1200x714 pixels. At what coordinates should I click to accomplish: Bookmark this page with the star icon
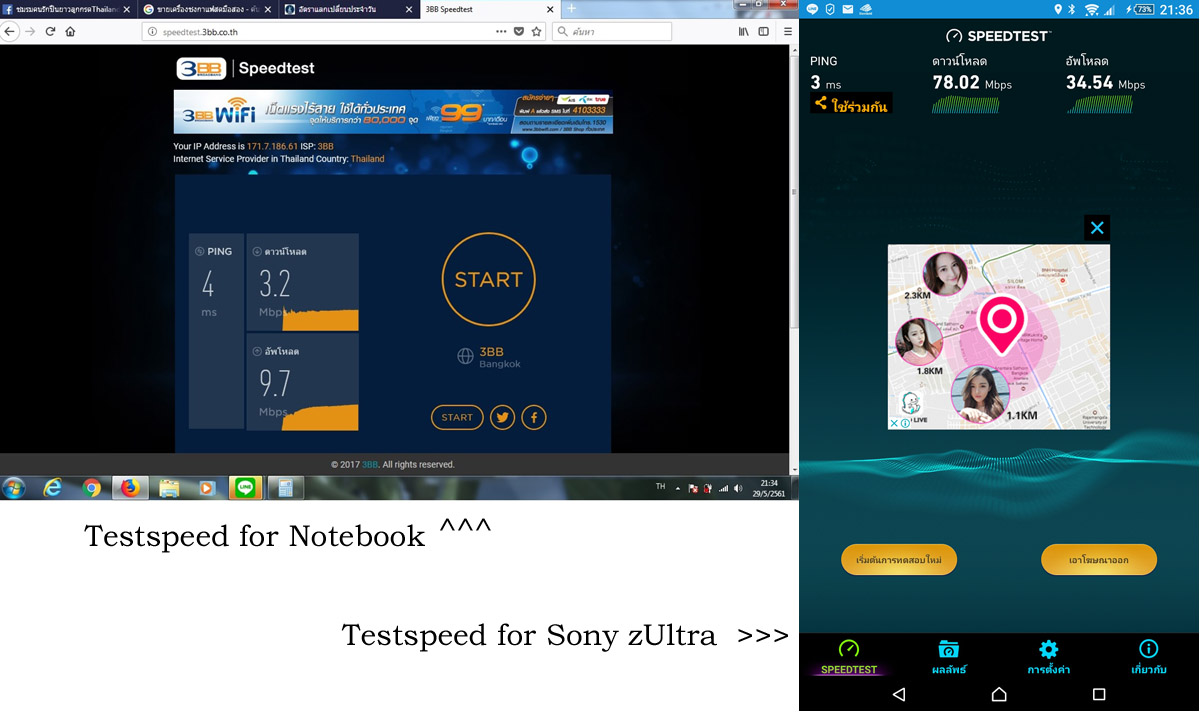click(536, 31)
